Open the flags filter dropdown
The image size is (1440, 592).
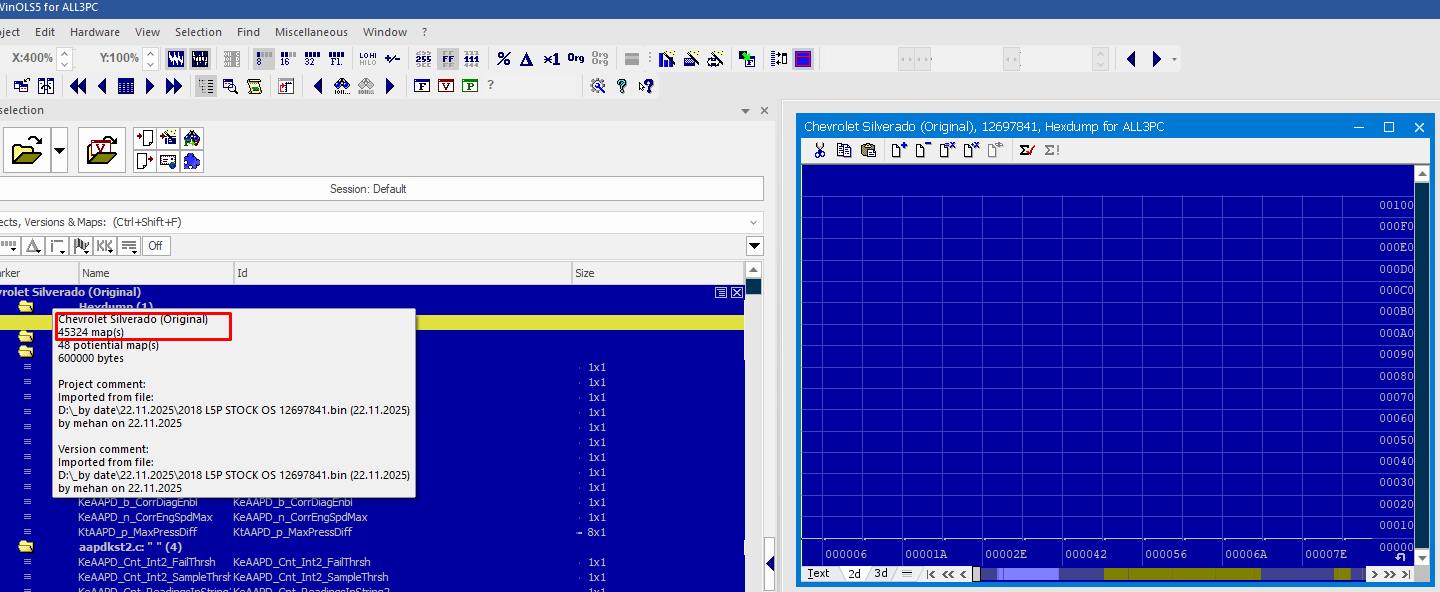[x=82, y=246]
